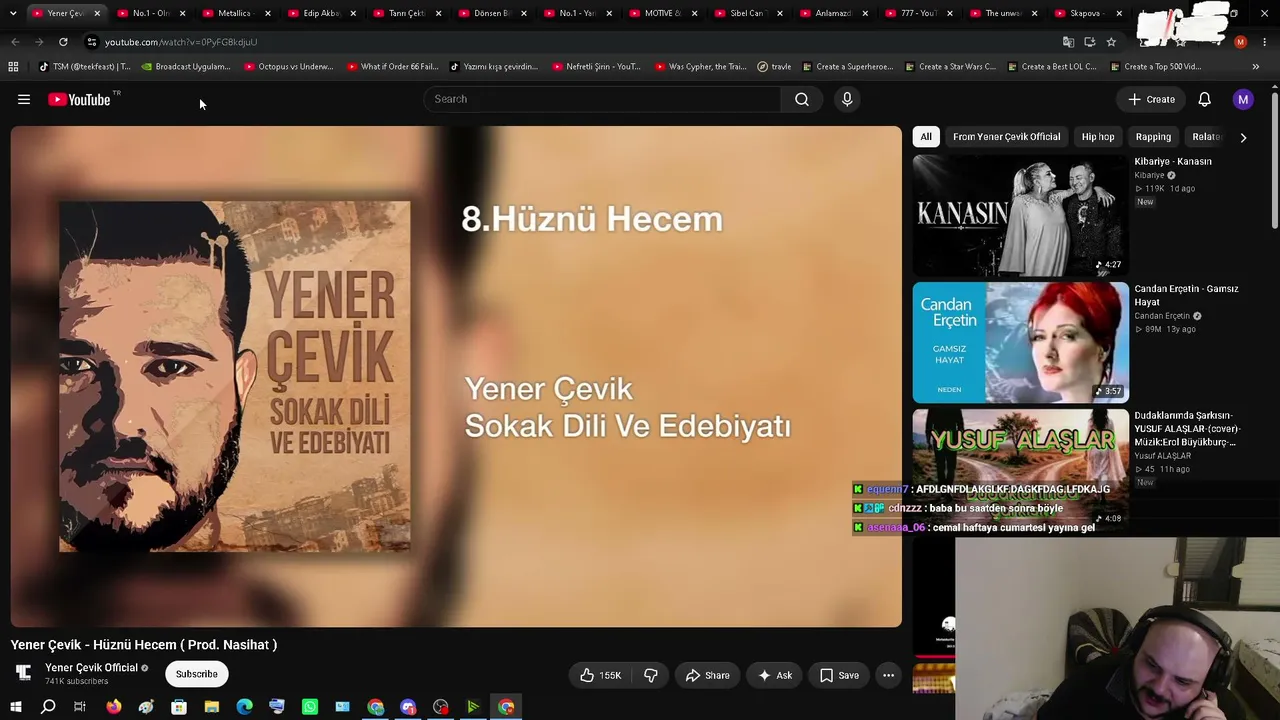This screenshot has width=1280, height=720.
Task: Open the travle bookmark
Action: click(x=774, y=67)
